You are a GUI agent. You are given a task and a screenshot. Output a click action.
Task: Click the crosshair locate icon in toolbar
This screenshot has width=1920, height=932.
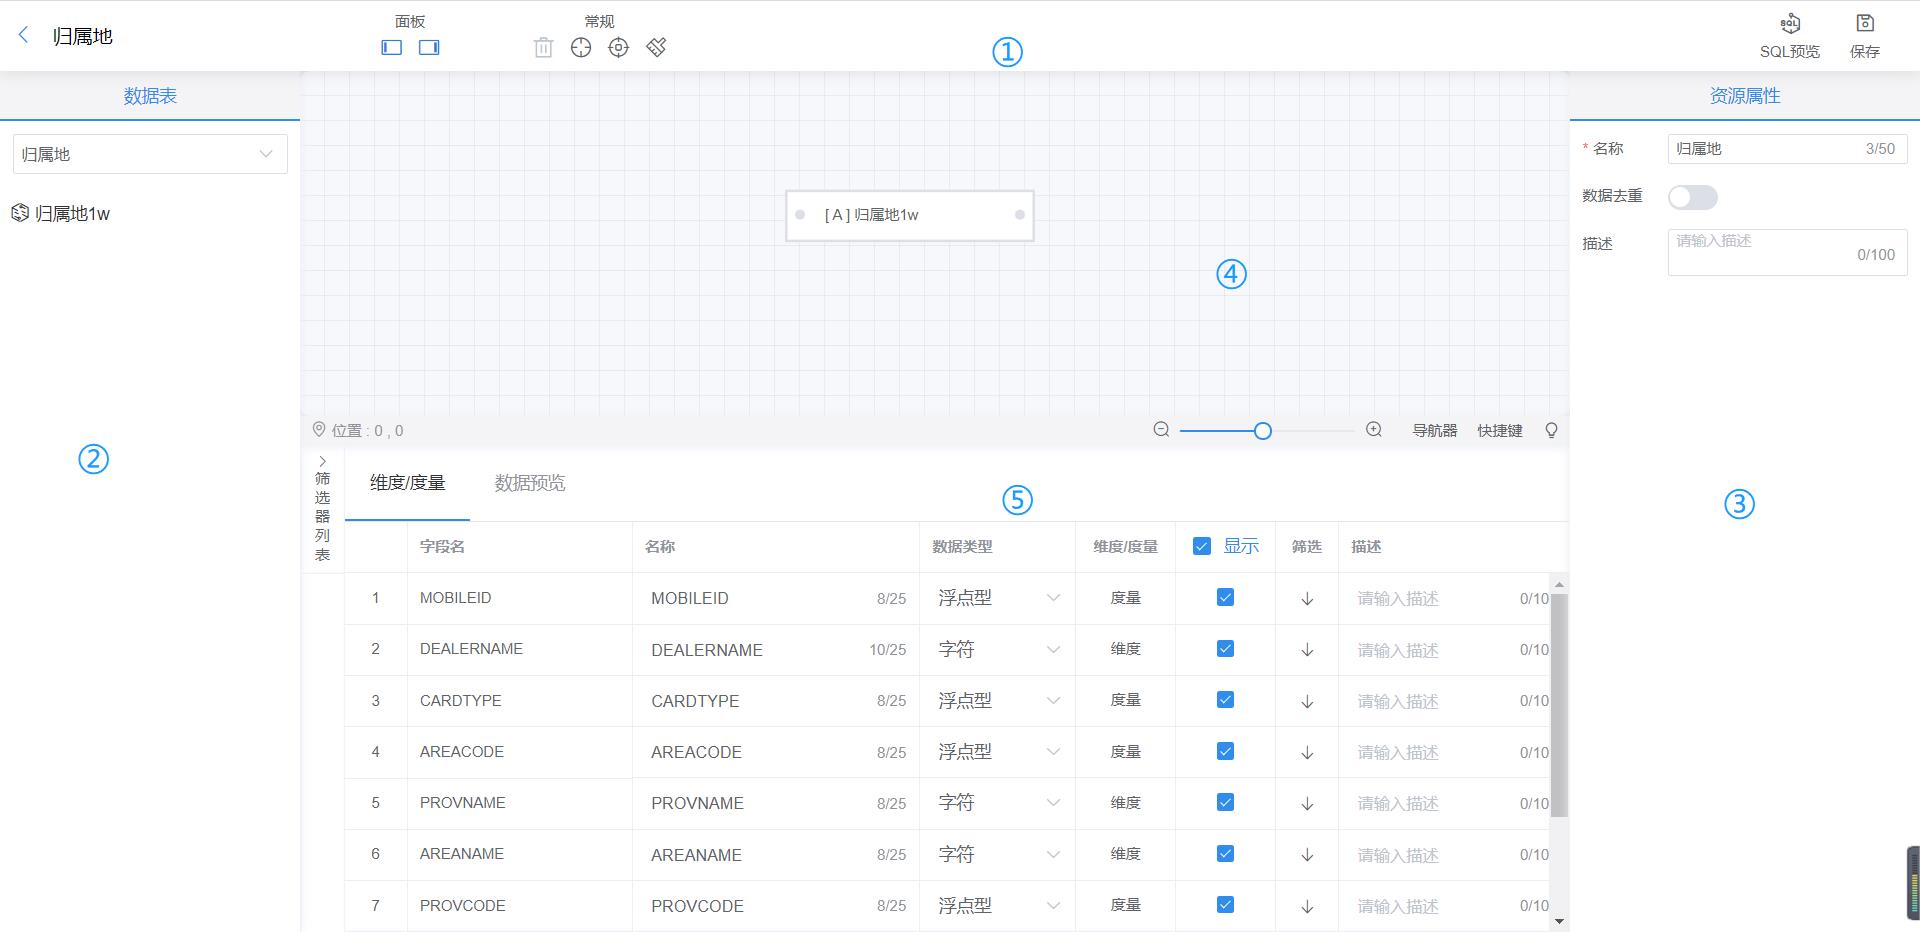581,47
